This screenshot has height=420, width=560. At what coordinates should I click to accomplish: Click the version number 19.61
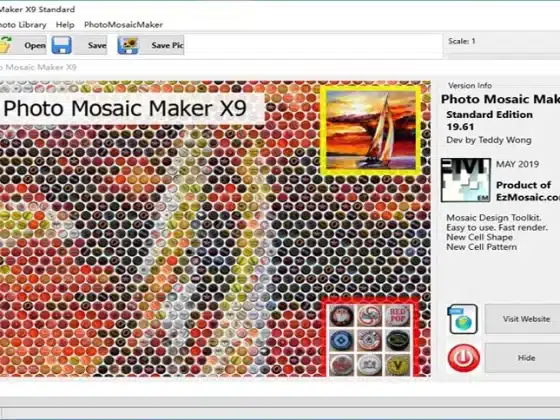pyautogui.click(x=460, y=127)
